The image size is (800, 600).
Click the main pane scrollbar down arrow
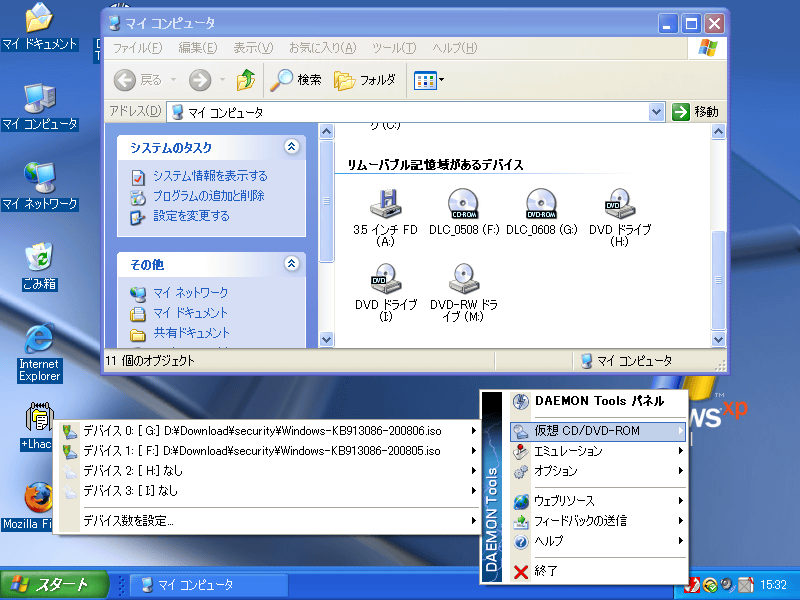718,339
